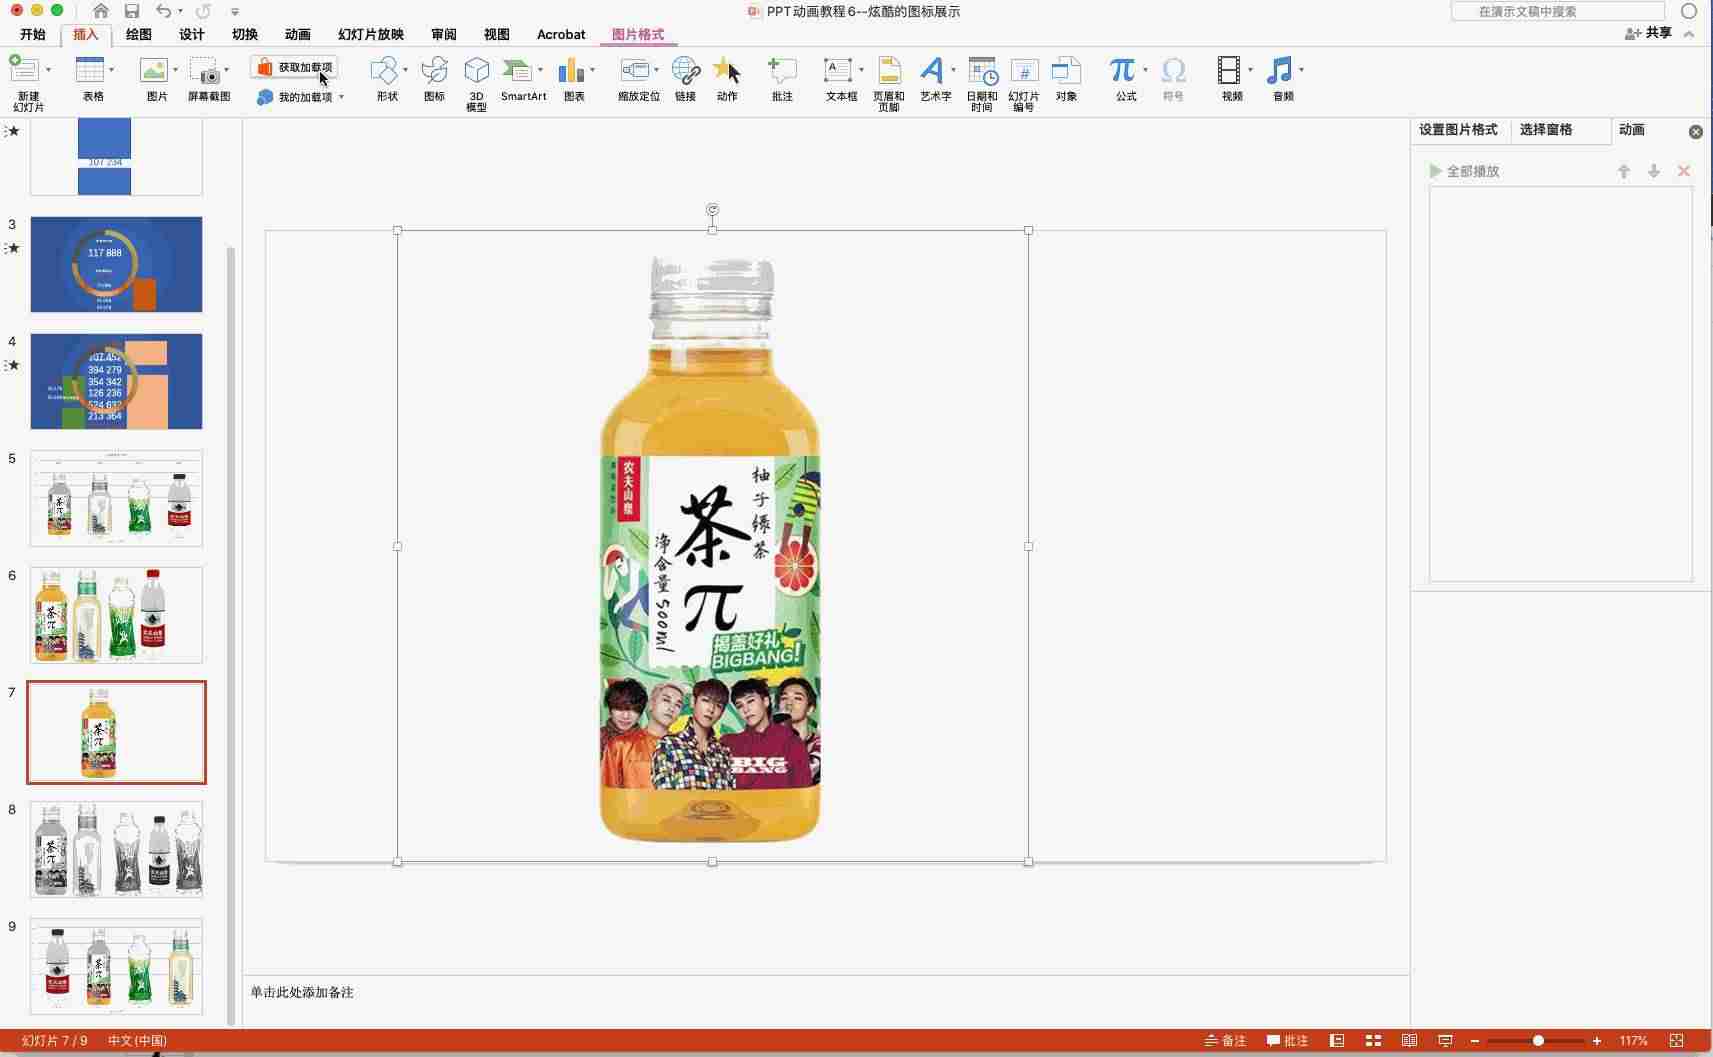Delete animation with the red X

point(1684,171)
